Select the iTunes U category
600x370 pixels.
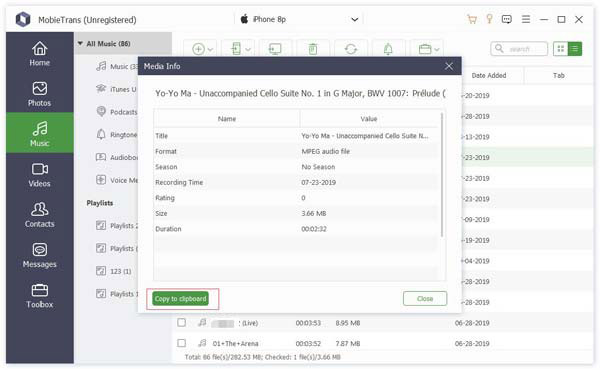click(117, 89)
